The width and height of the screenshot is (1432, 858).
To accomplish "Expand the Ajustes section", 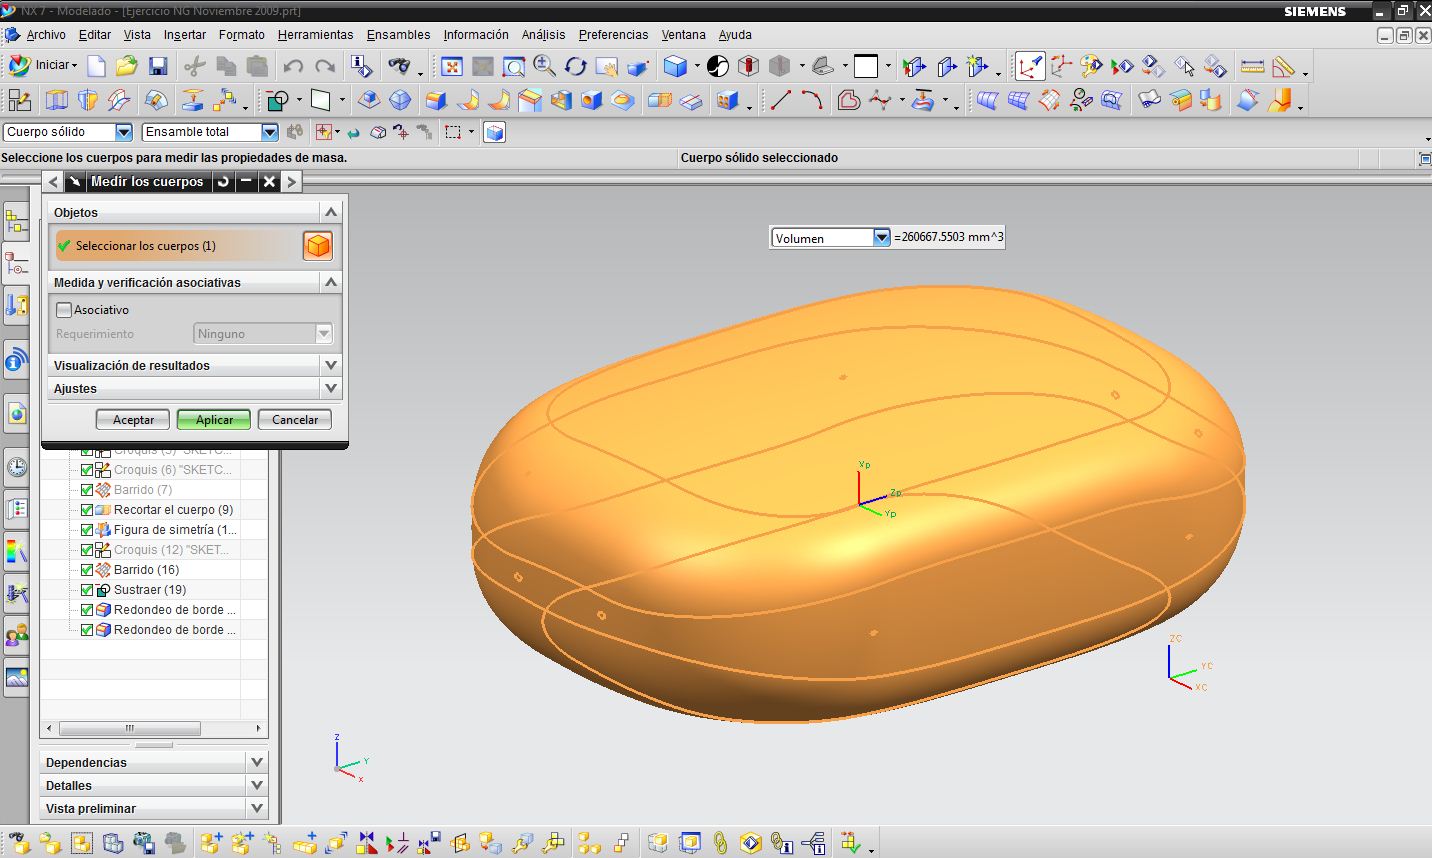I will click(x=331, y=388).
